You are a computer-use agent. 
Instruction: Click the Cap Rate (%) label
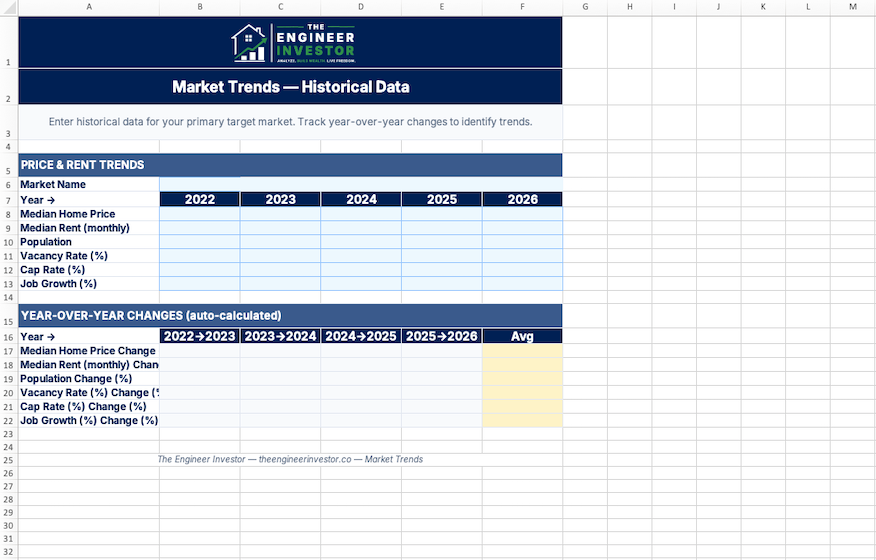click(53, 270)
